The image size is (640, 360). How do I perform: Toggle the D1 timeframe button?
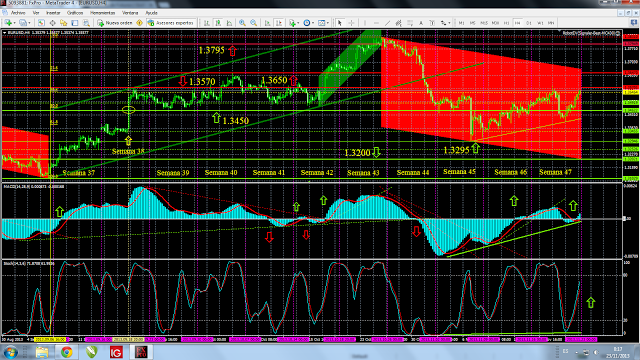(x=529, y=23)
